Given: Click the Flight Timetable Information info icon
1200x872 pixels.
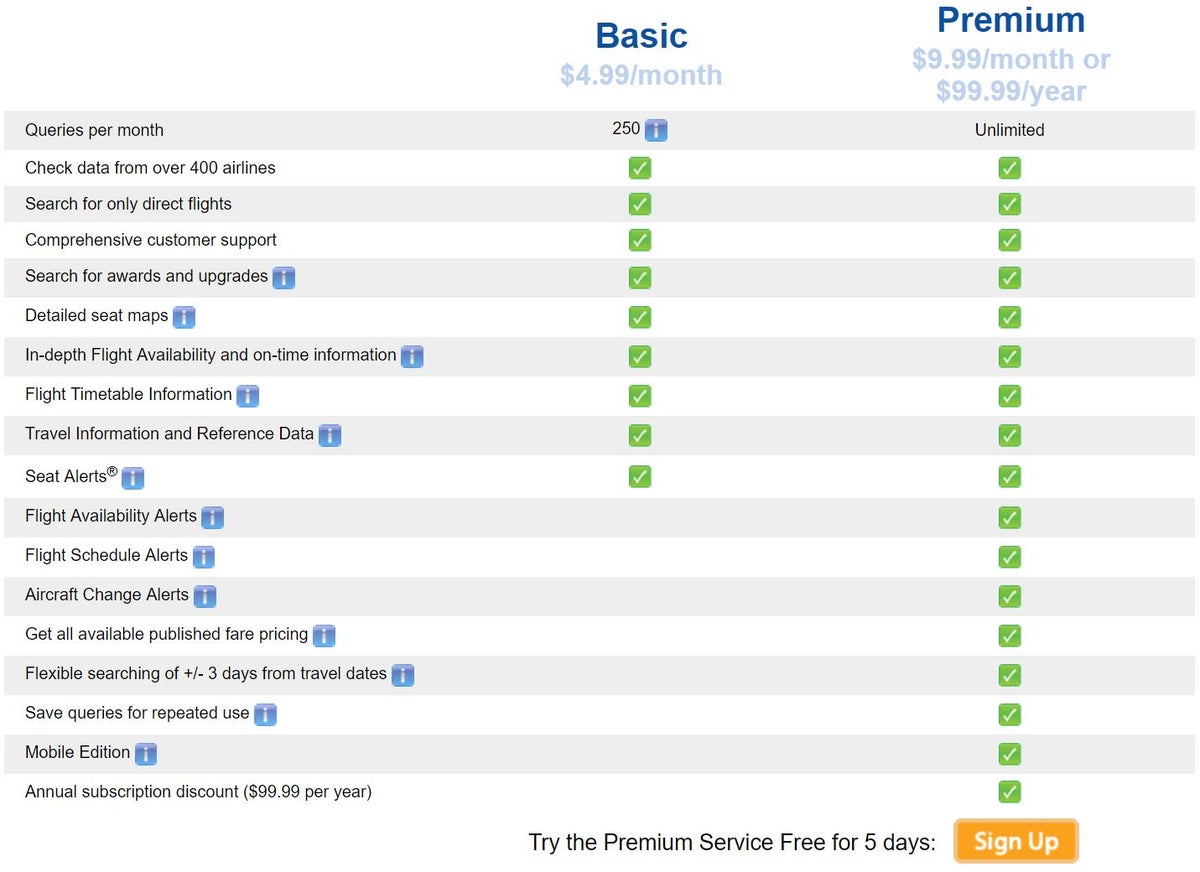Looking at the screenshot, I should click(x=247, y=395).
